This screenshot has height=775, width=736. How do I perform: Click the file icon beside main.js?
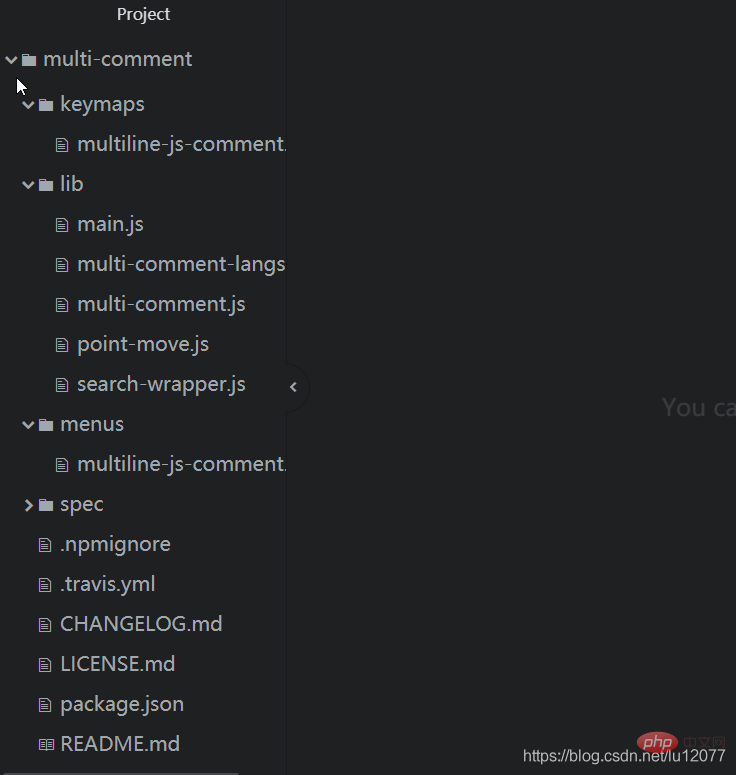point(62,225)
